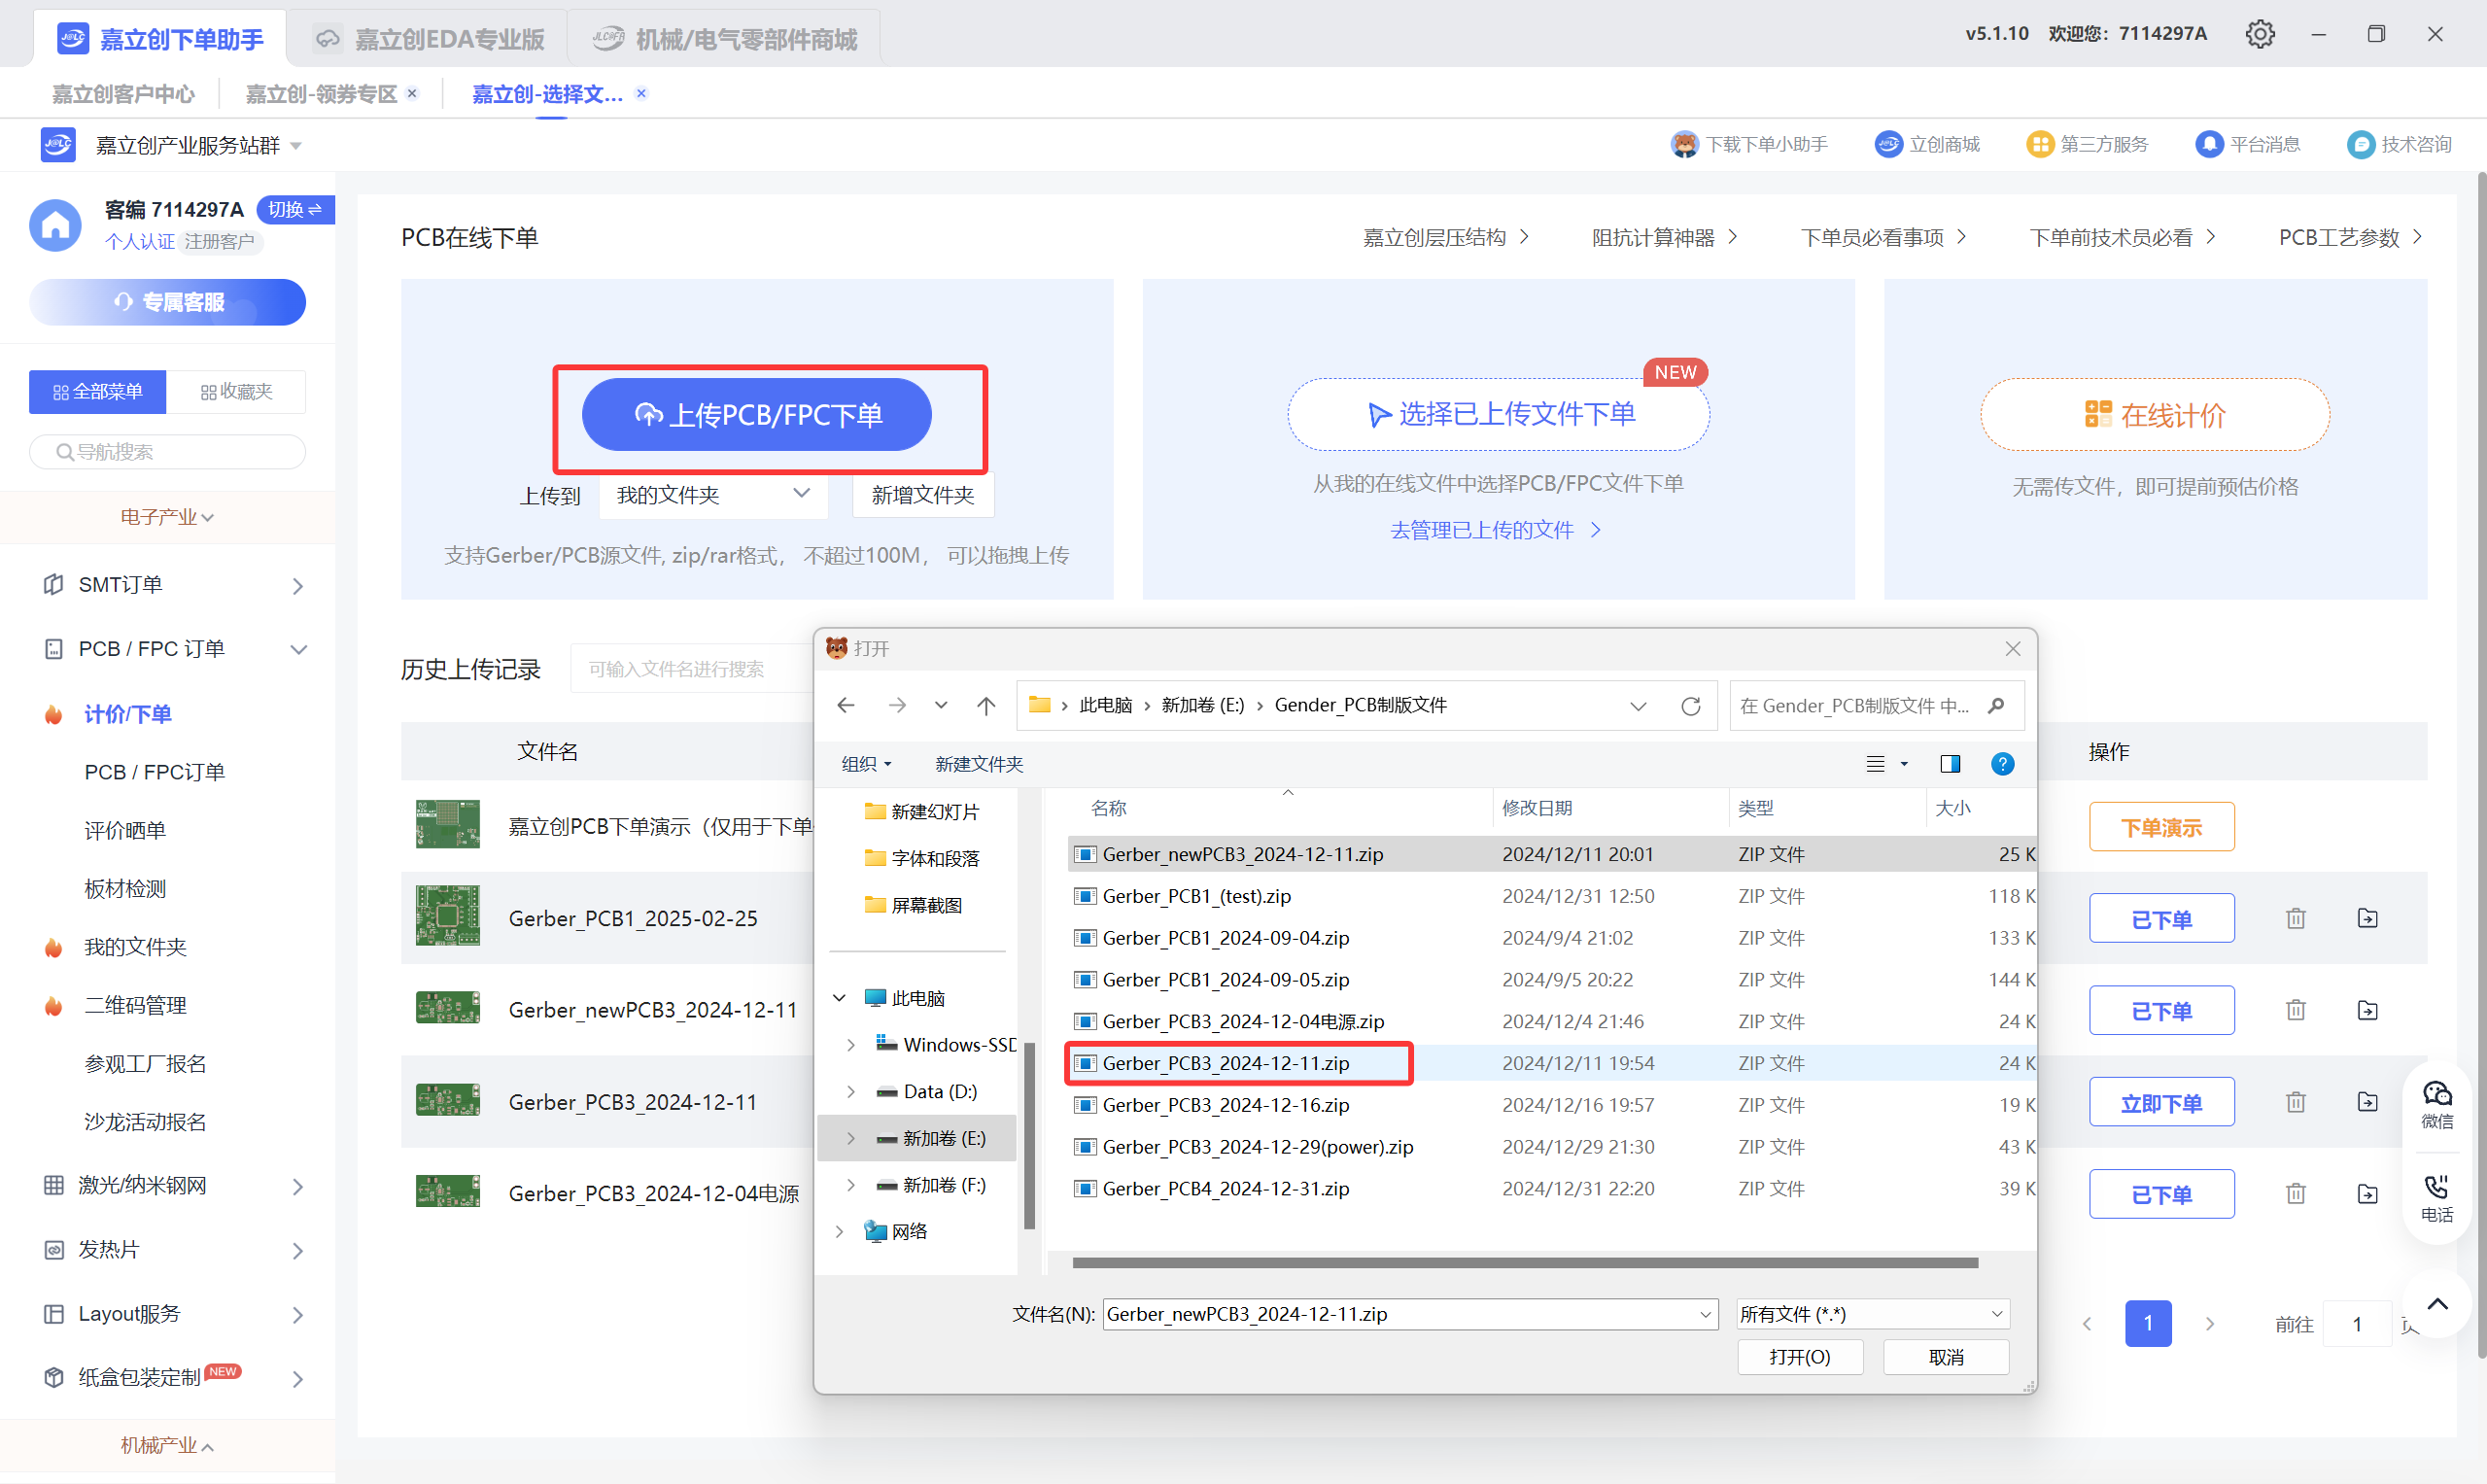Image resolution: width=2487 pixels, height=1484 pixels.
Task: Click the back-to-top arrow button
Action: (2437, 1304)
